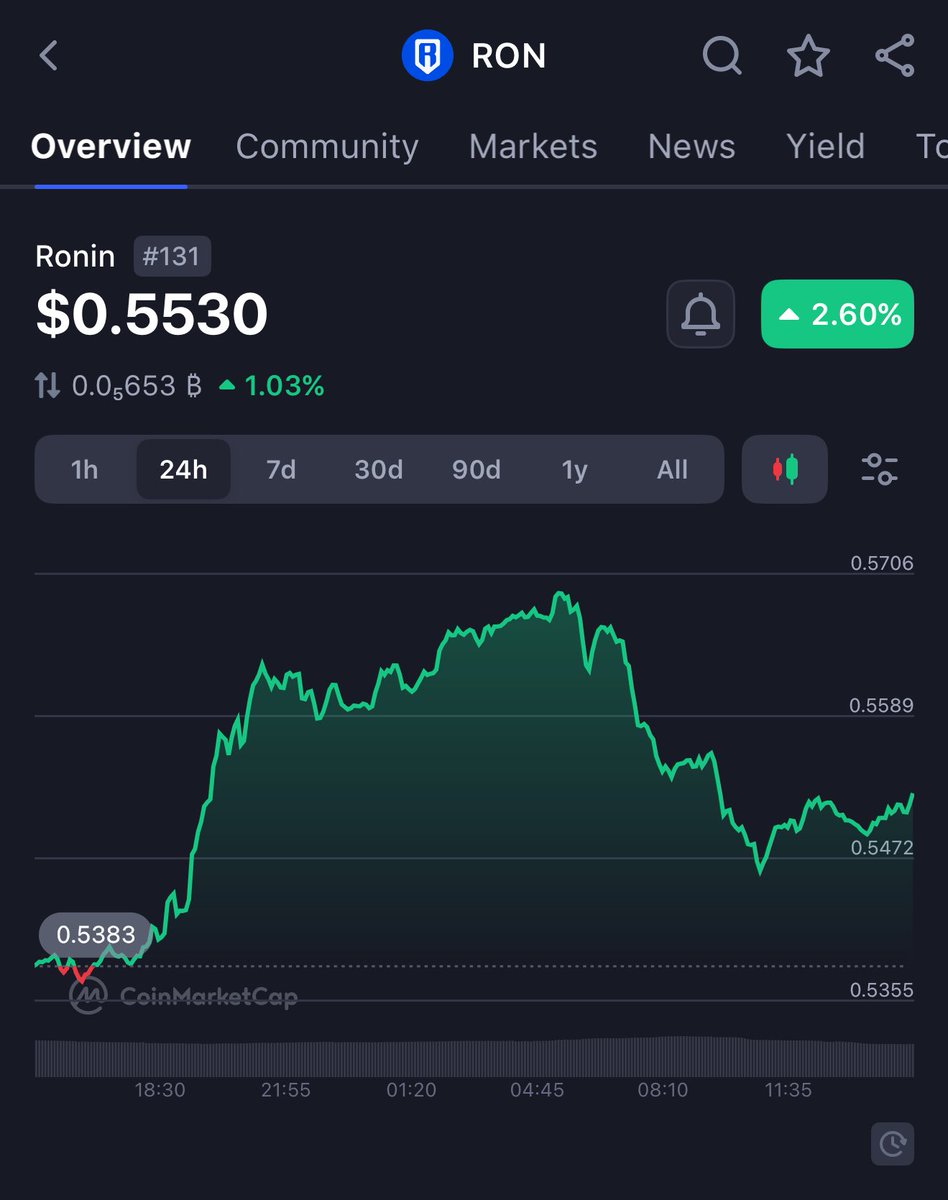Open chart settings sliders icon
This screenshot has width=948, height=1200.
880,469
